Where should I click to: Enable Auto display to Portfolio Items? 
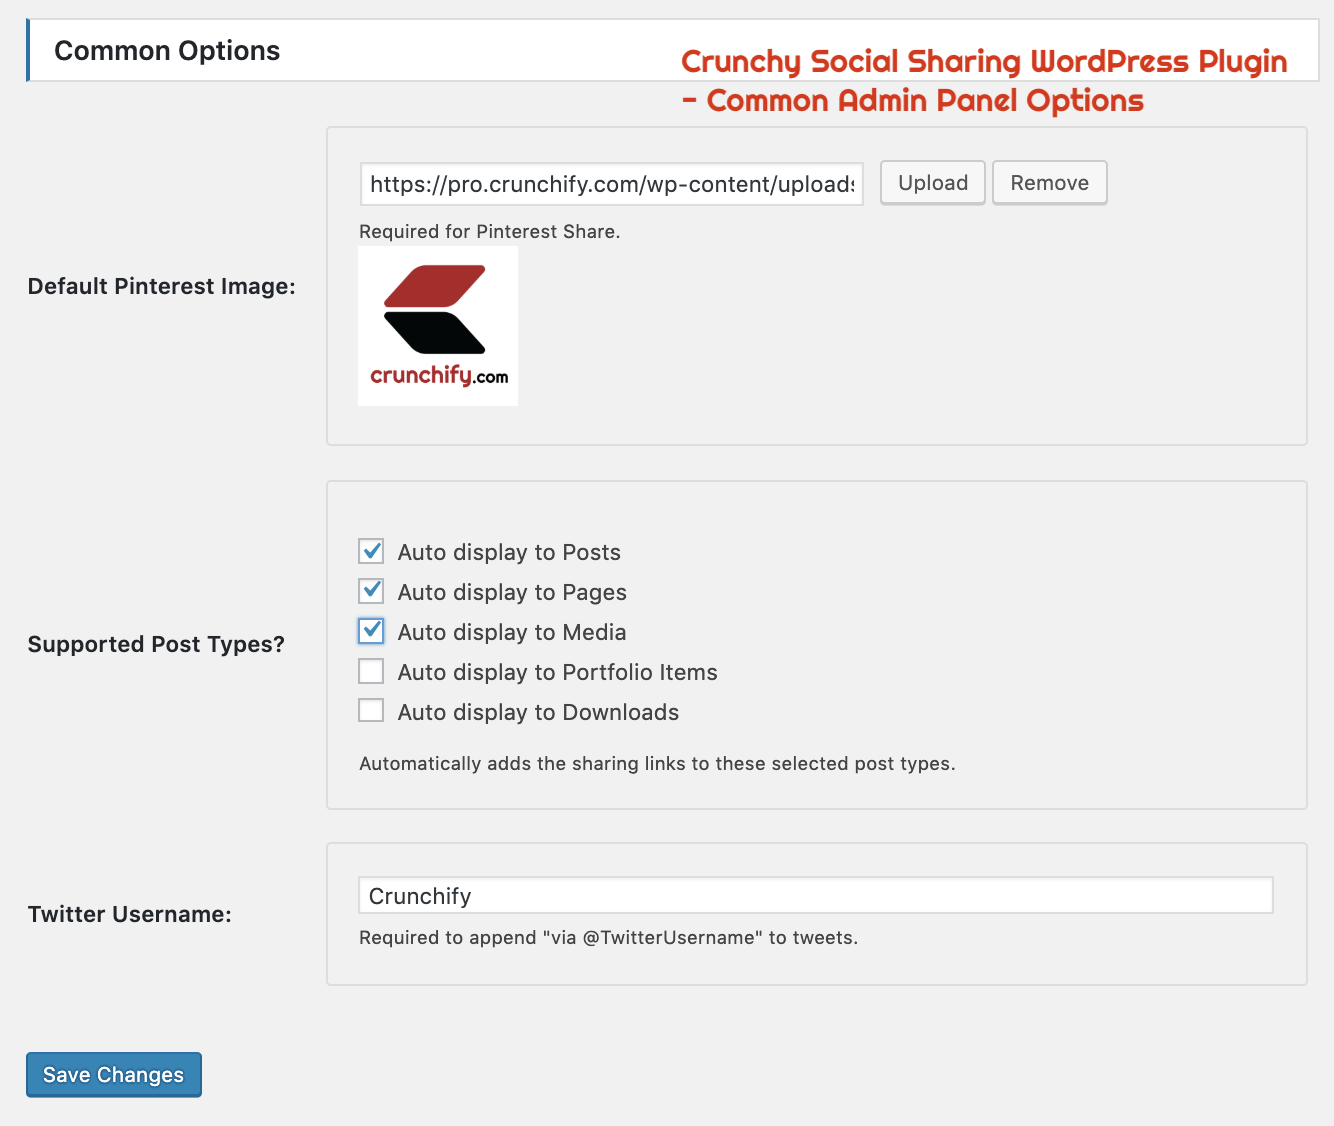[x=371, y=671]
